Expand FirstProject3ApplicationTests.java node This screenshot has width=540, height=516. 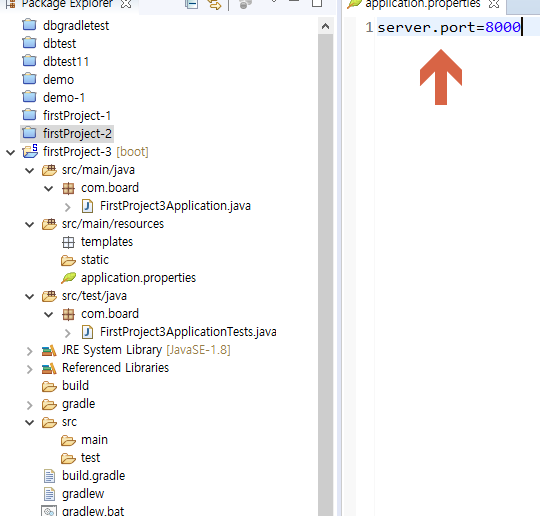pos(68,333)
